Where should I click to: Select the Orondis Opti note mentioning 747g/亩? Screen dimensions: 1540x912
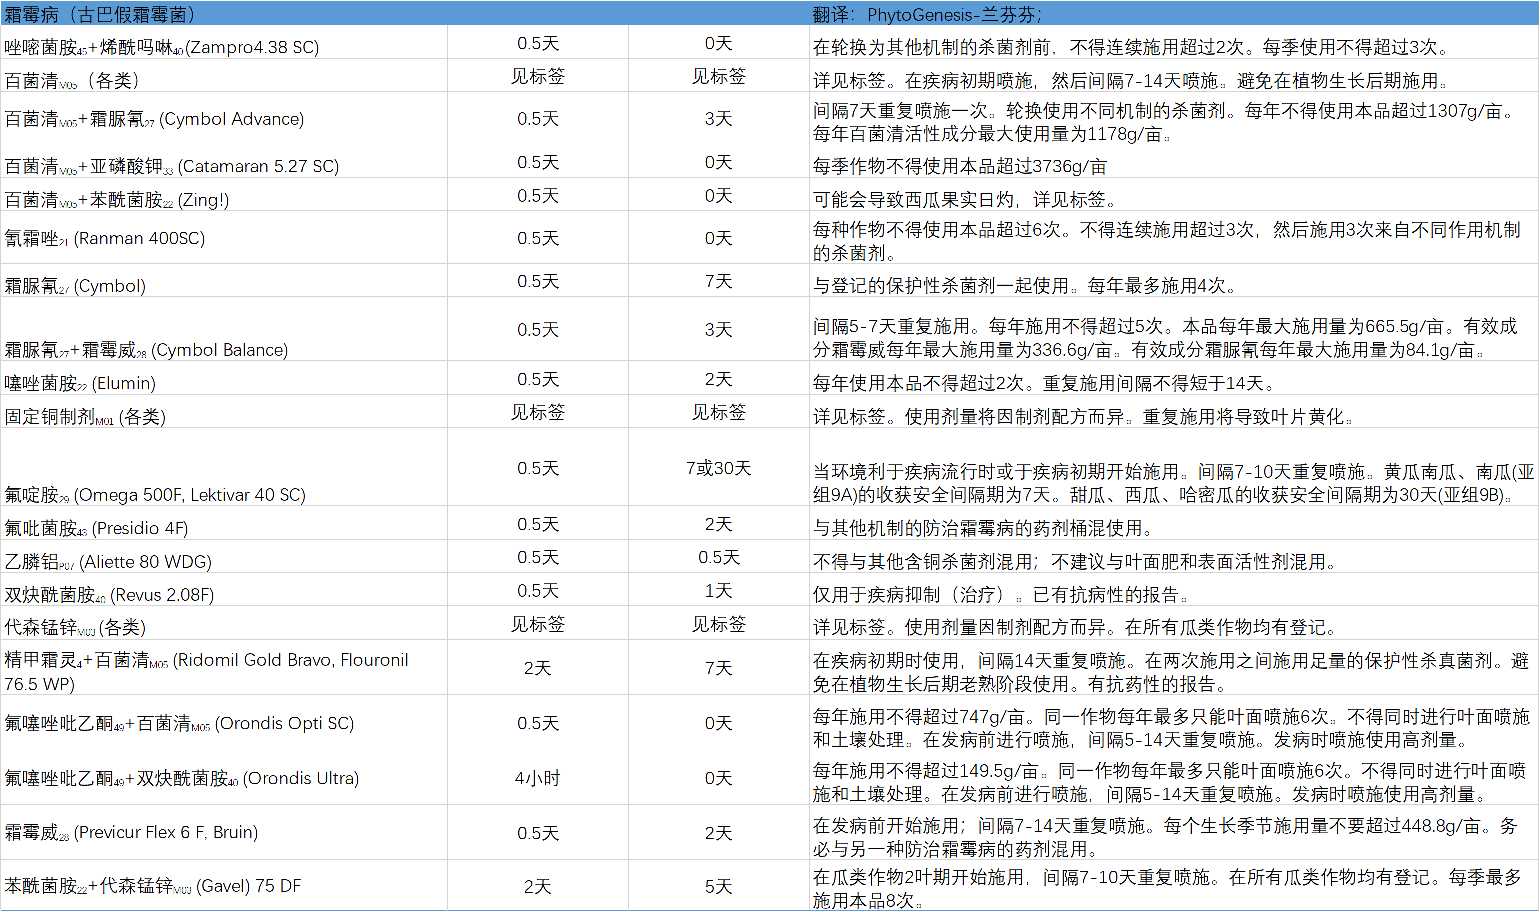[x=1171, y=728]
